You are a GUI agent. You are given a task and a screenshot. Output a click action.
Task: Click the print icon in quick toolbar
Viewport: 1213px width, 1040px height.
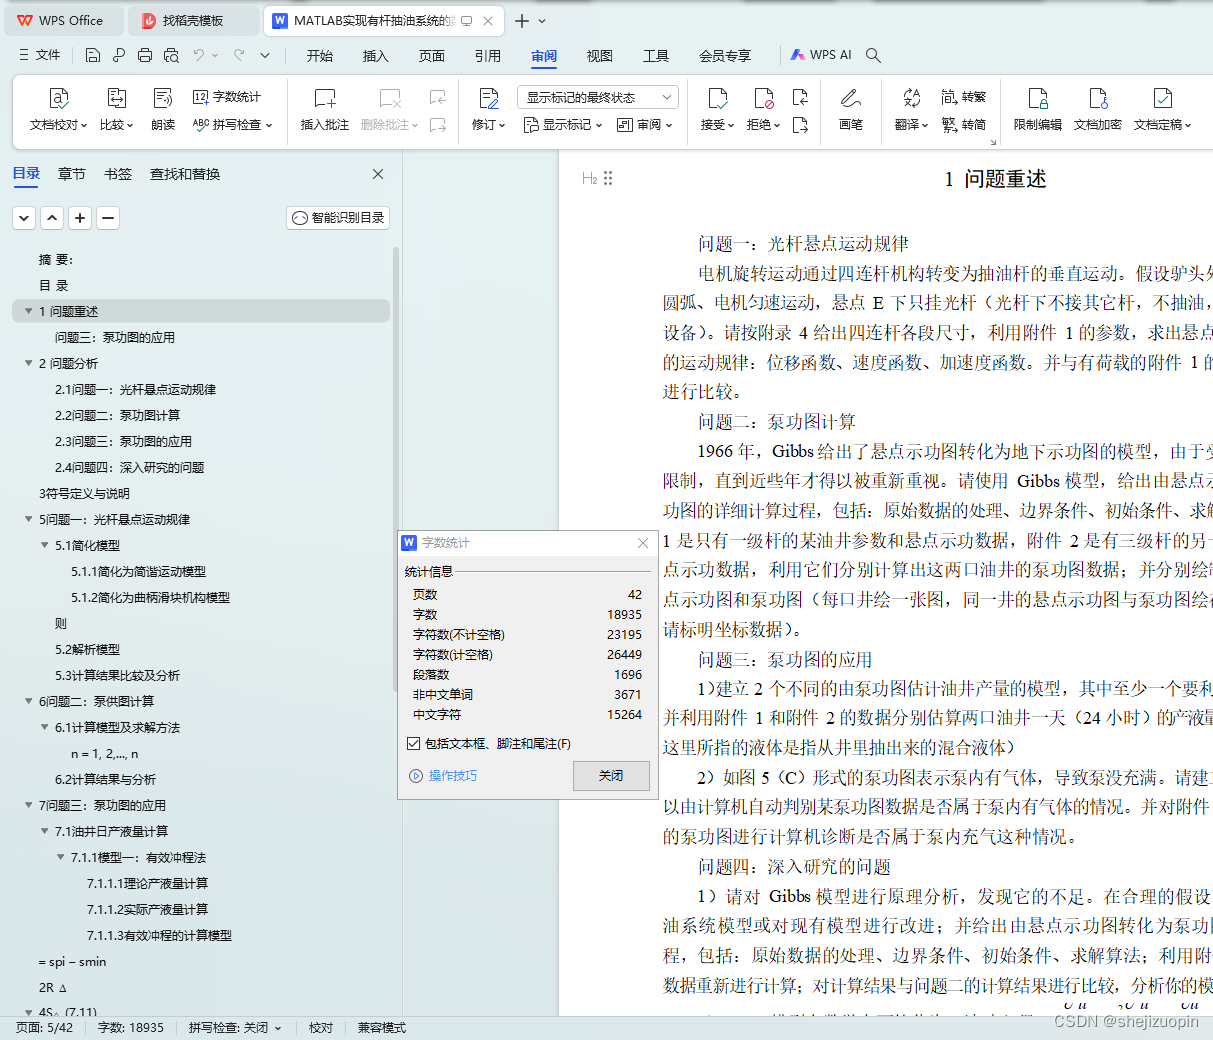pos(145,56)
